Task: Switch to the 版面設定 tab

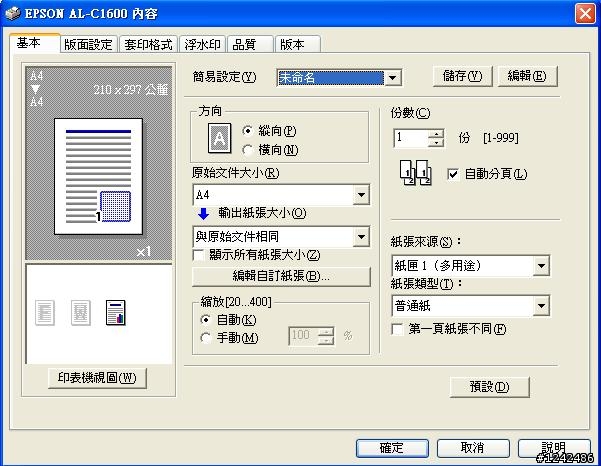Action: pyautogui.click(x=89, y=44)
